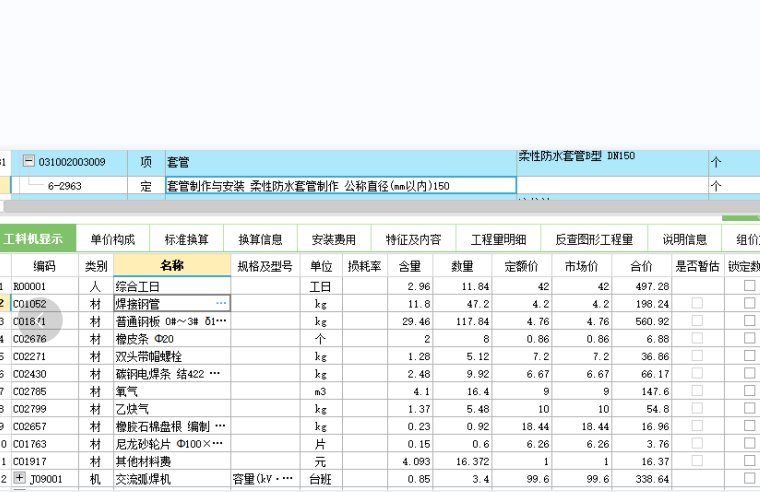Tick the 锁定 checkbox for 普通钢板 row
Image resolution: width=760 pixels, height=492 pixels.
(749, 321)
